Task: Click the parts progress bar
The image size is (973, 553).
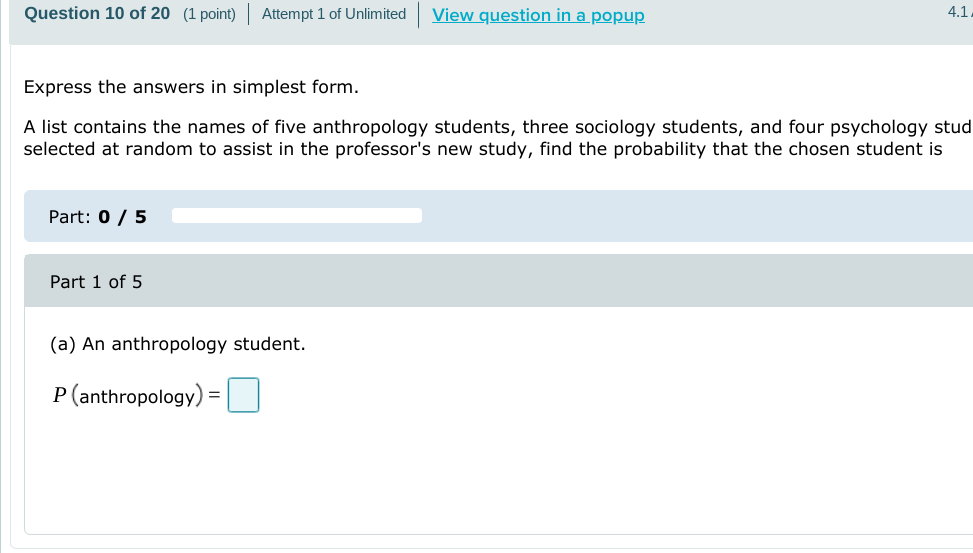Action: [x=297, y=216]
